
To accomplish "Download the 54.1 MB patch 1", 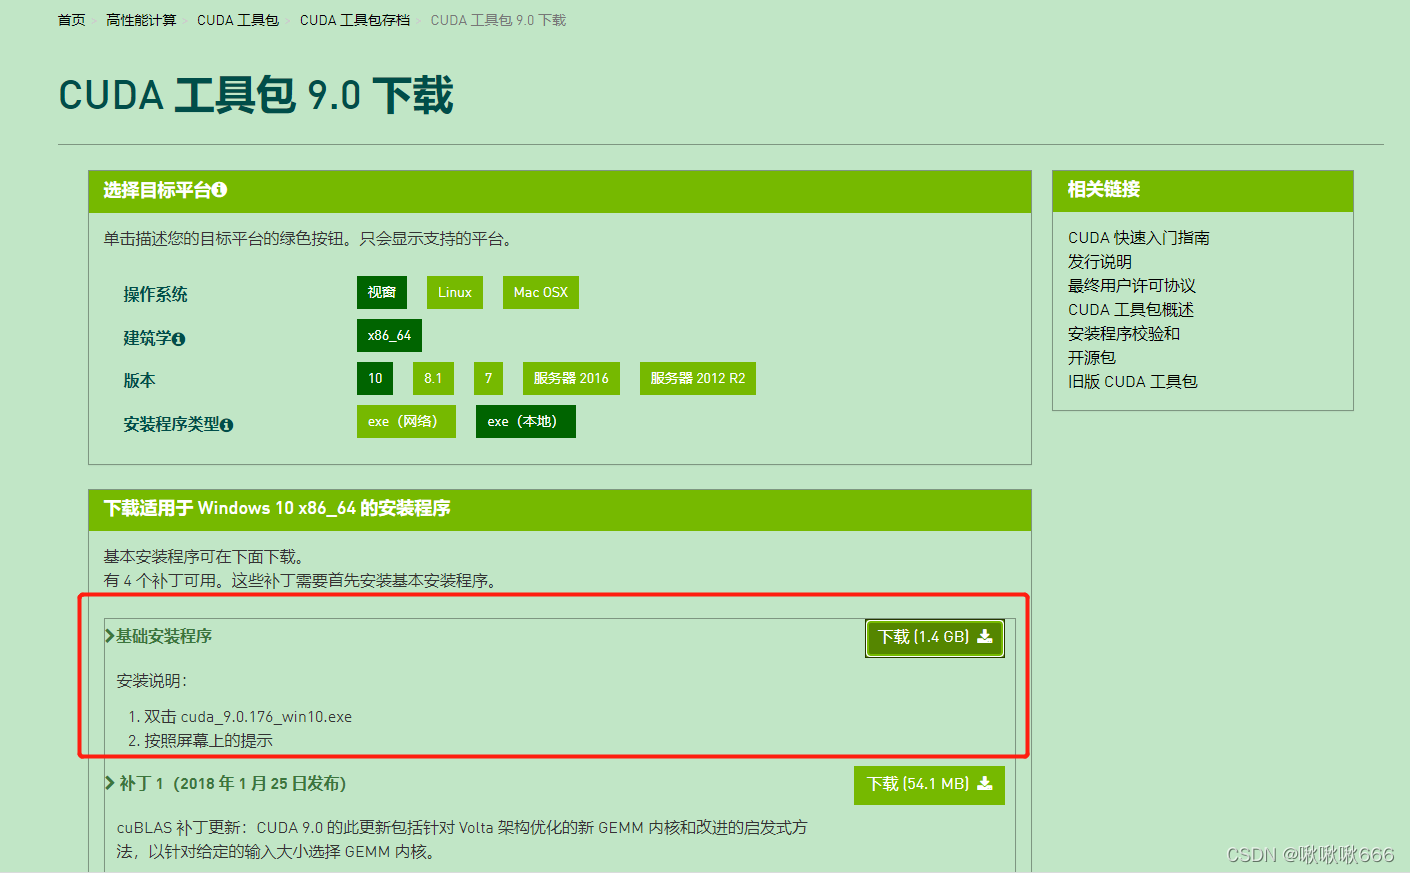I will coord(929,784).
